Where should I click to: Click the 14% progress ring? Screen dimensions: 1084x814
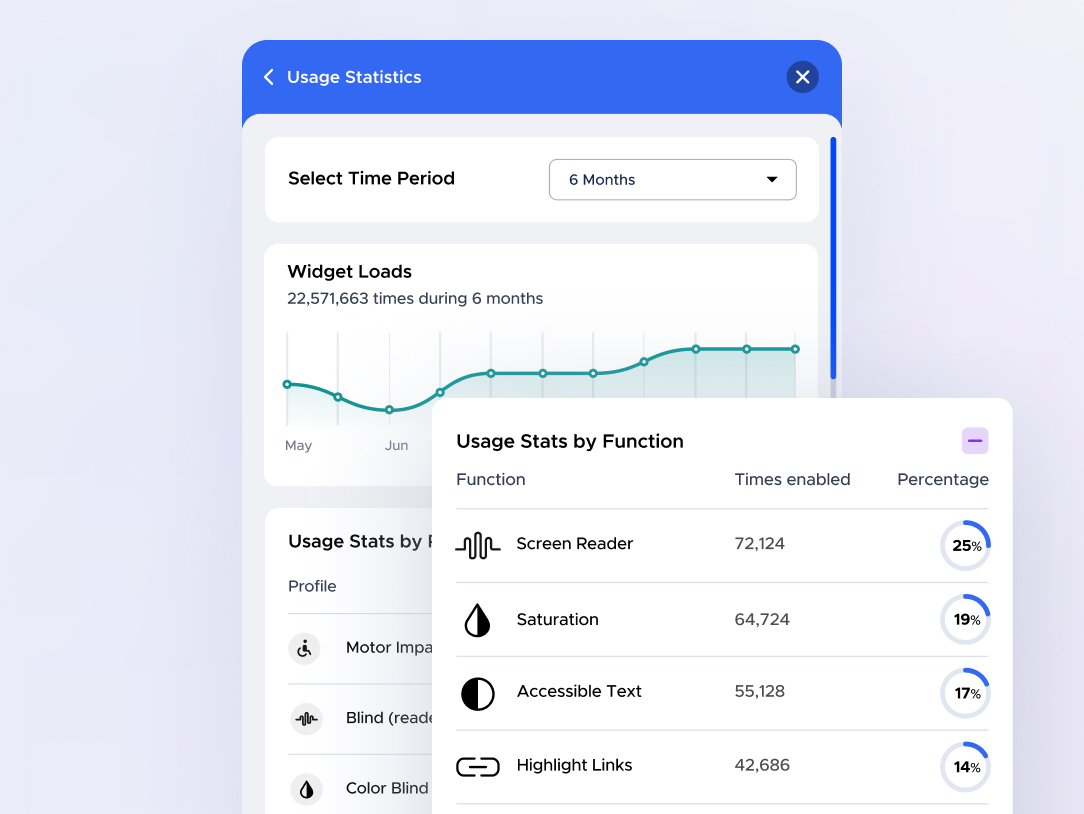(965, 767)
